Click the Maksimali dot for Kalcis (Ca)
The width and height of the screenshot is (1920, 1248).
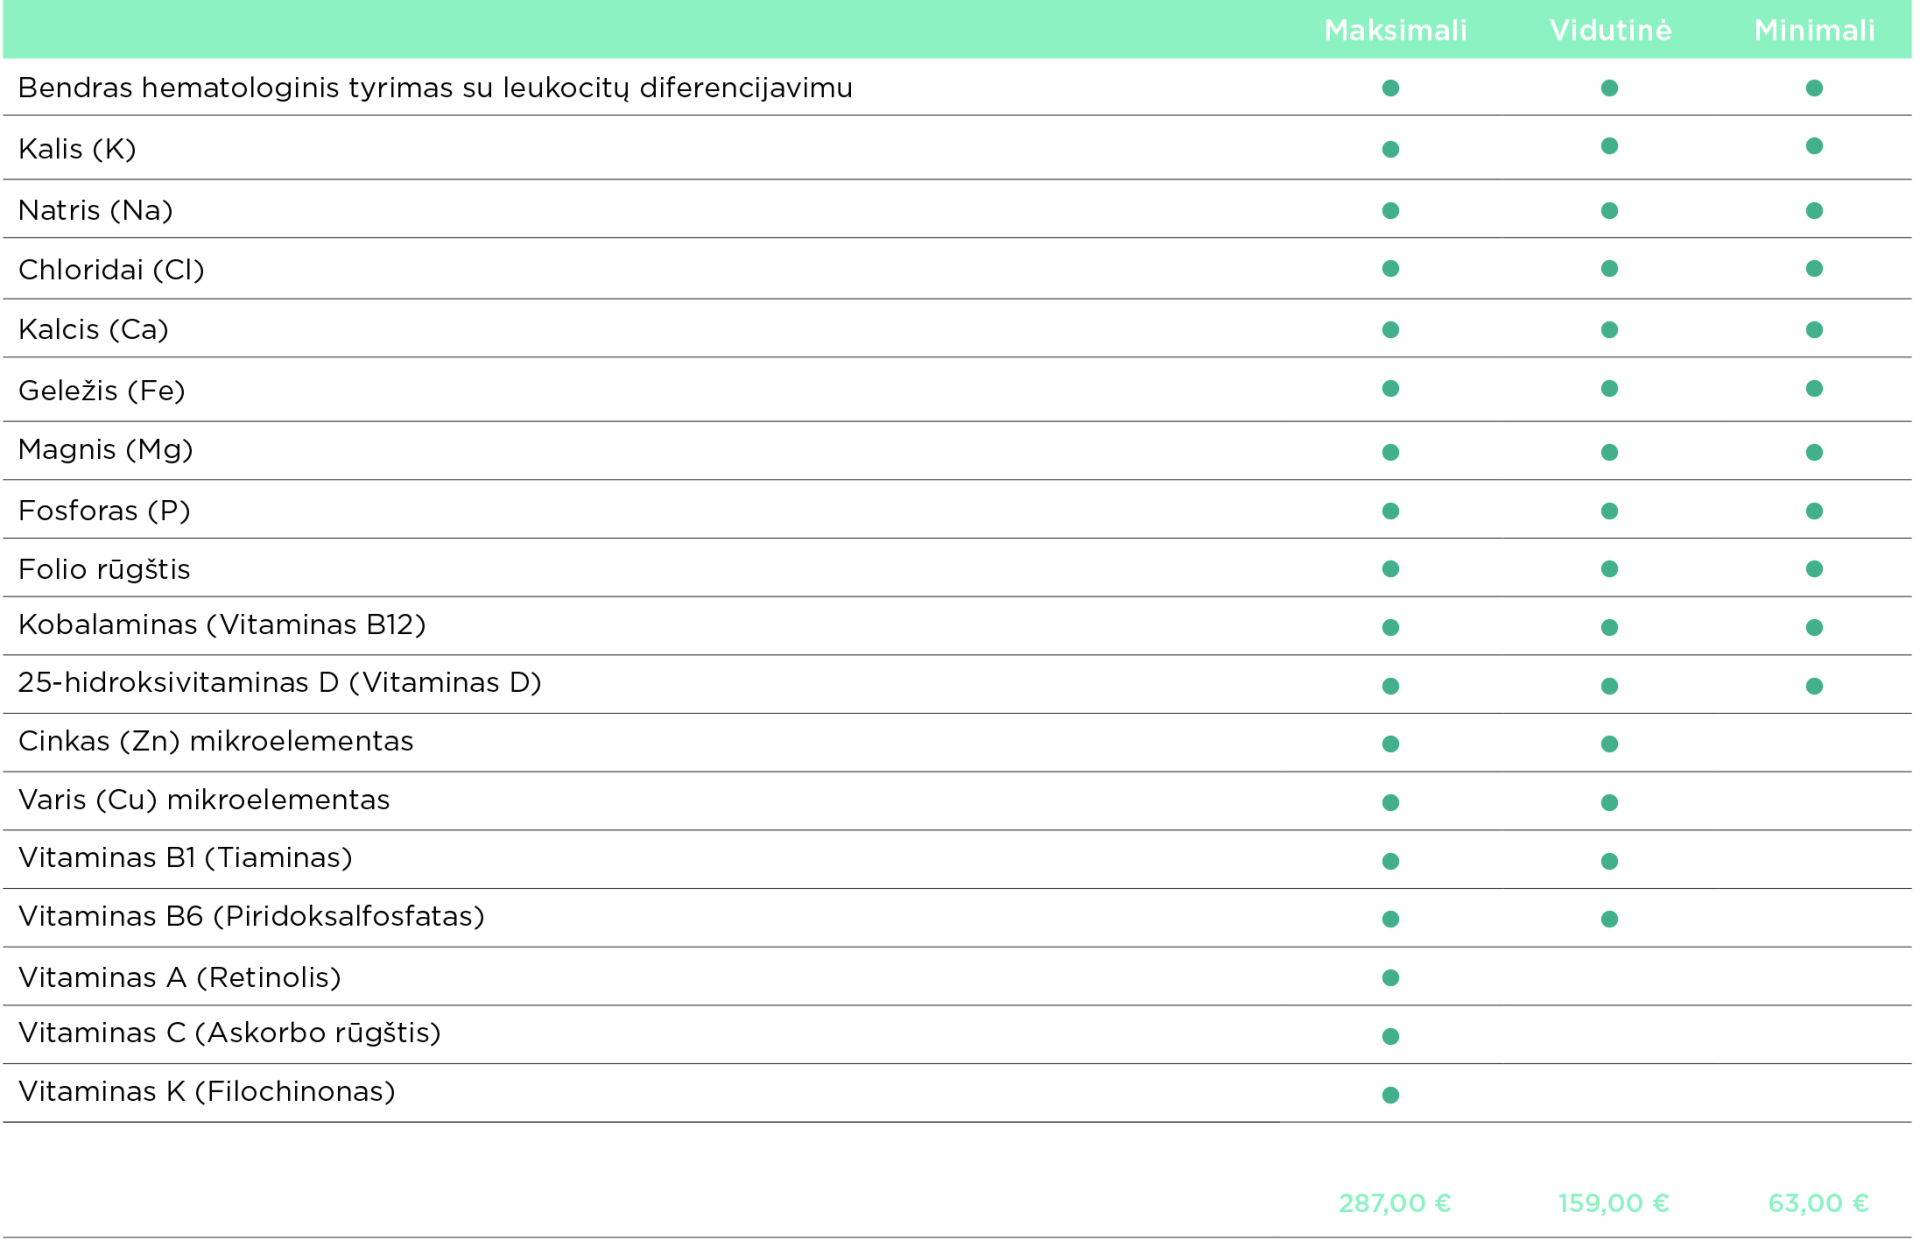(1390, 330)
